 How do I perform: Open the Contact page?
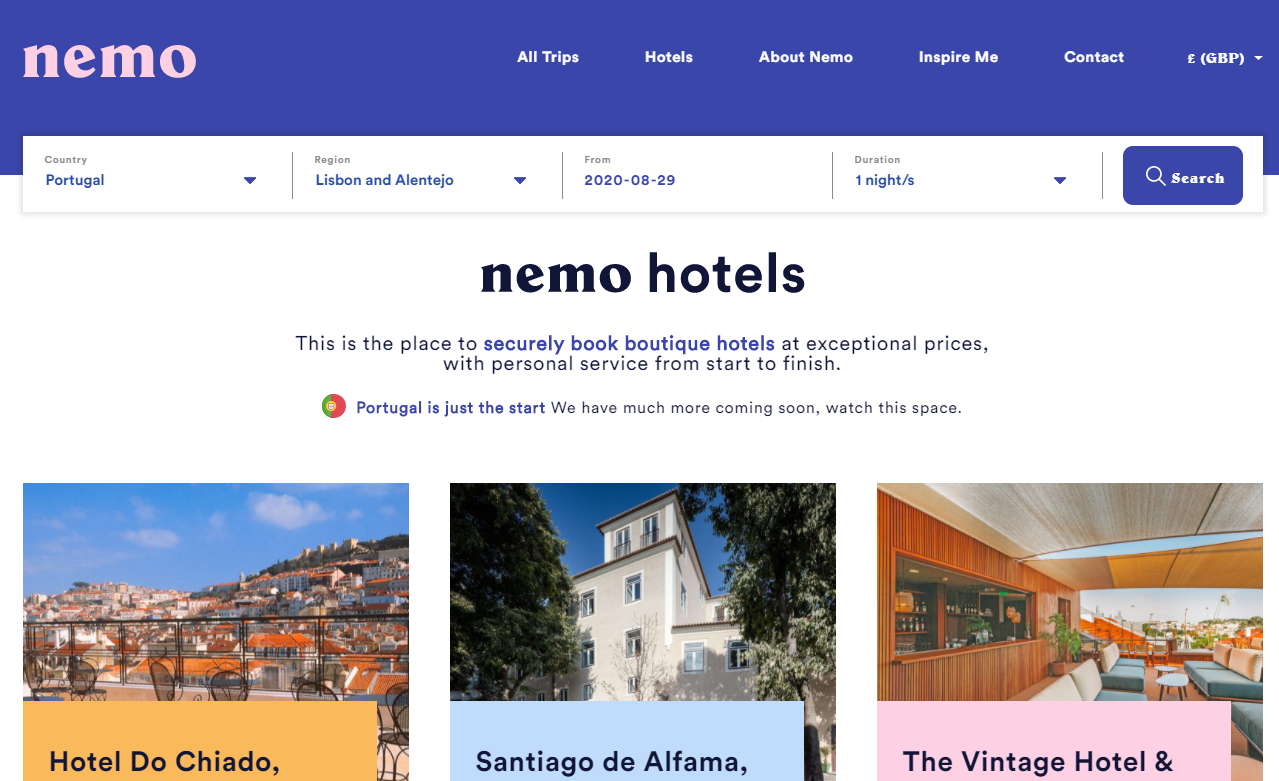pyautogui.click(x=1094, y=57)
